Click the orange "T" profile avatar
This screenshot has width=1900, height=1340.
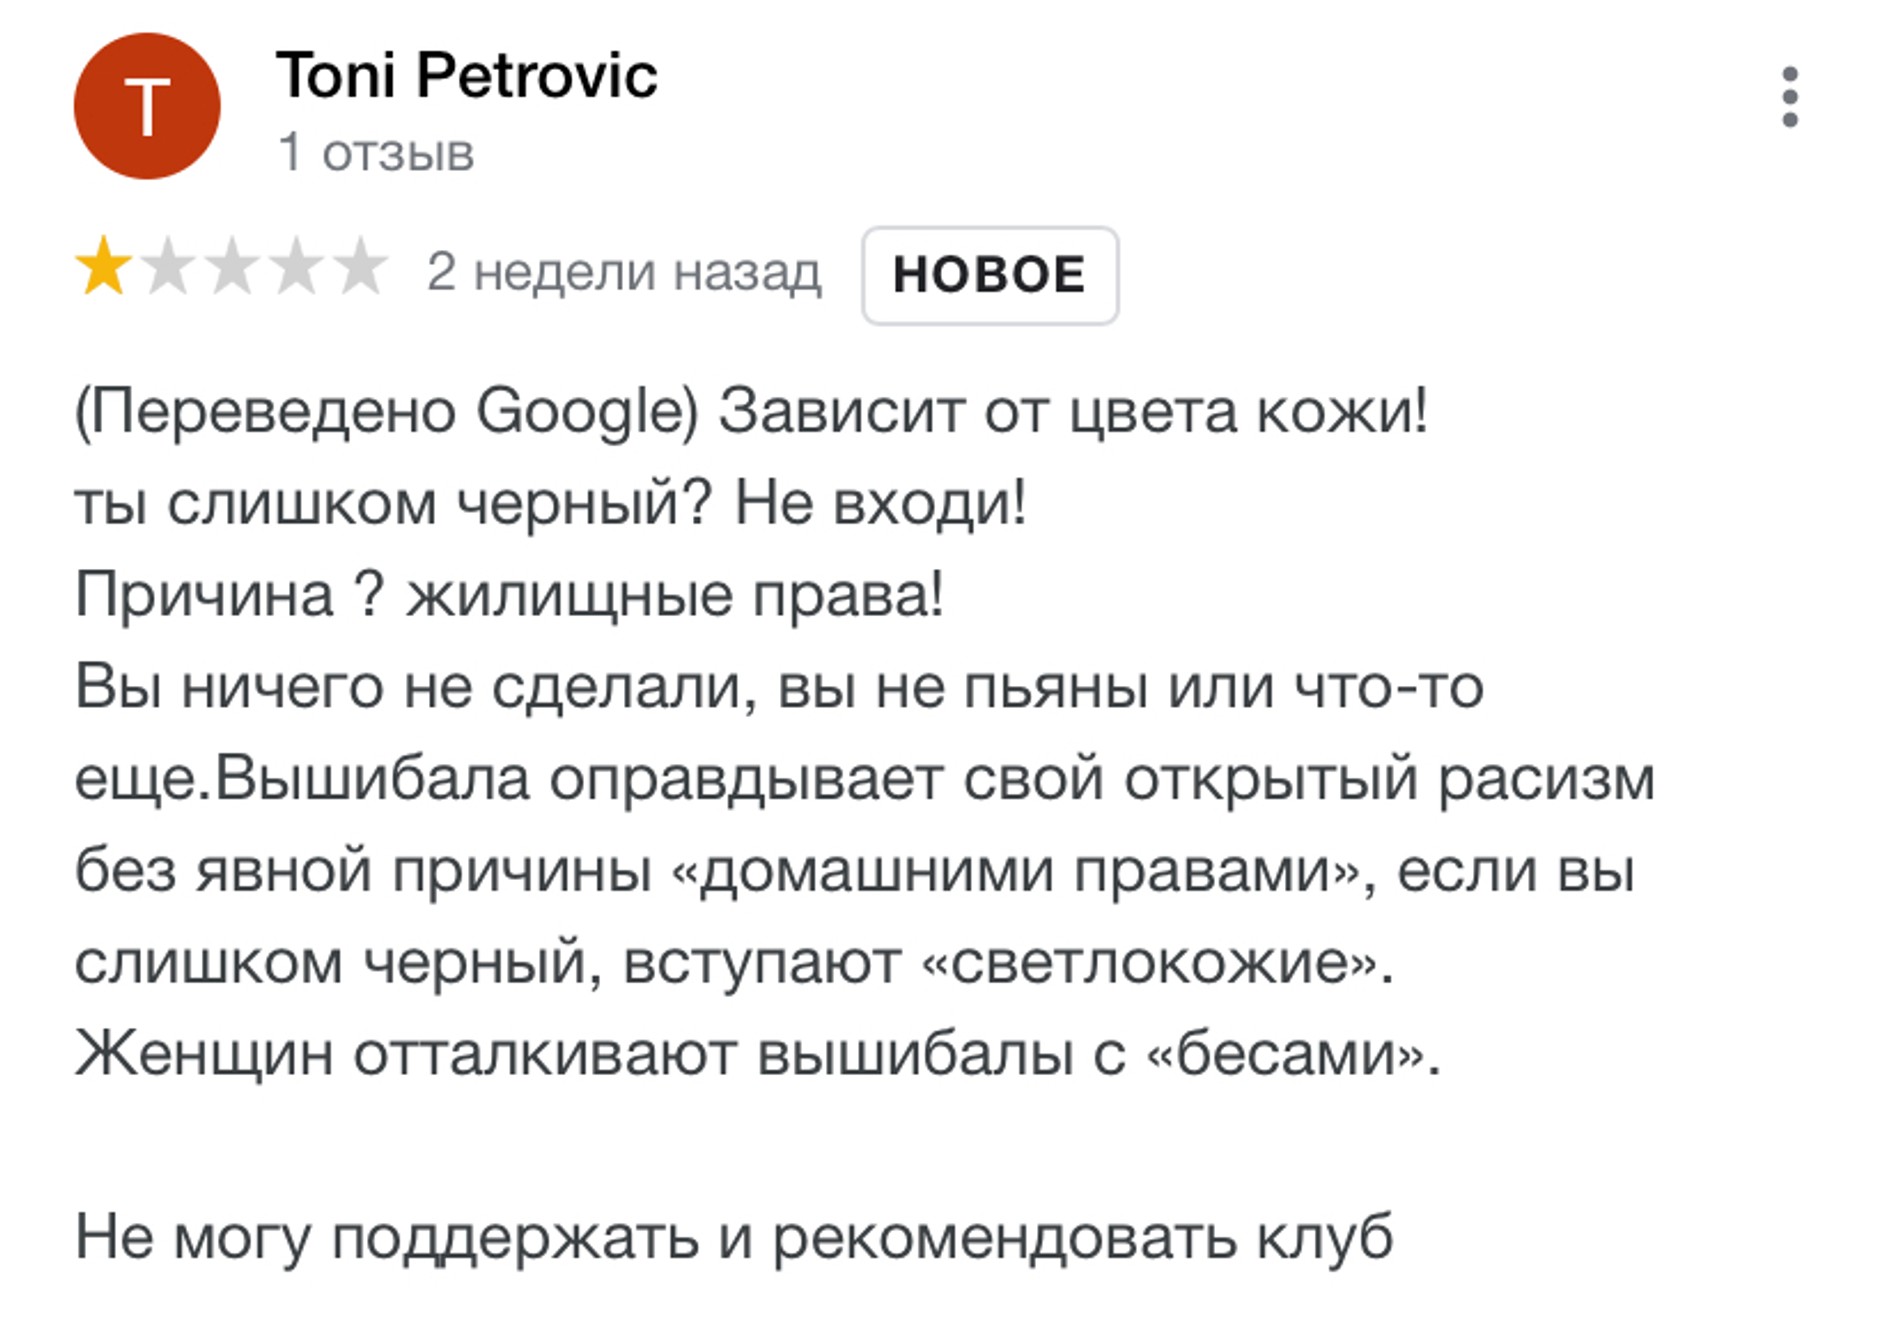point(147,106)
